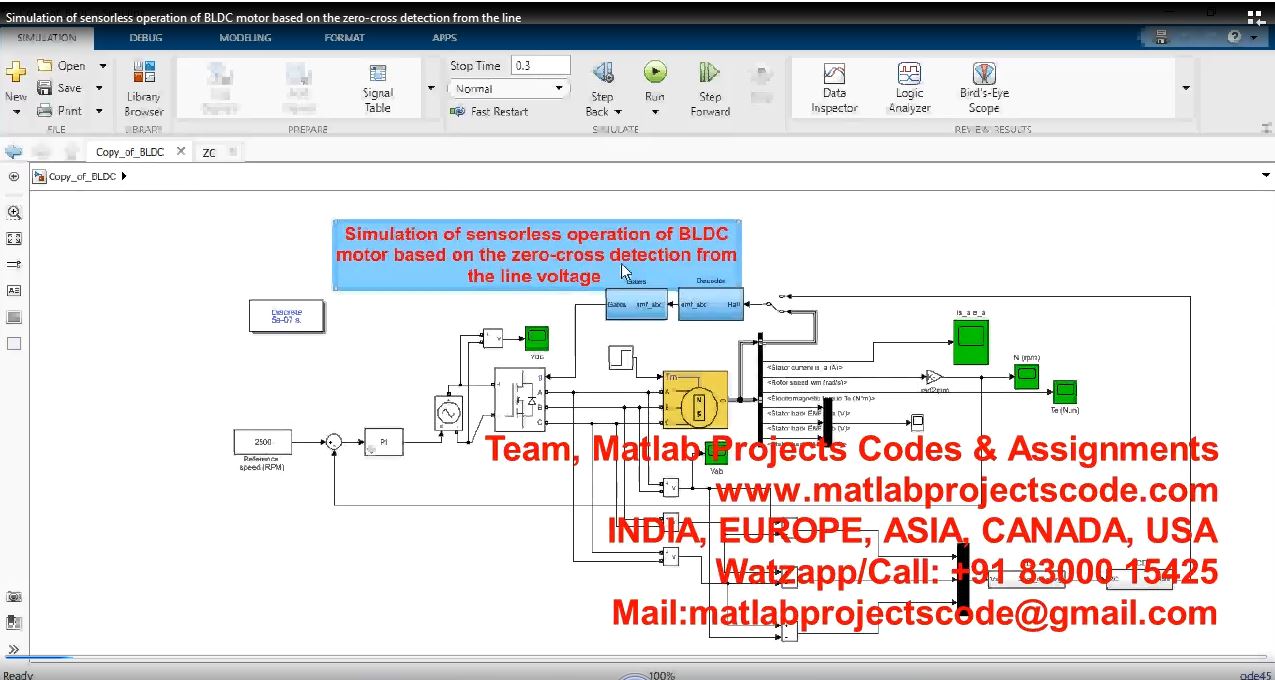
Task: Open the Run options arrow
Action: point(655,112)
